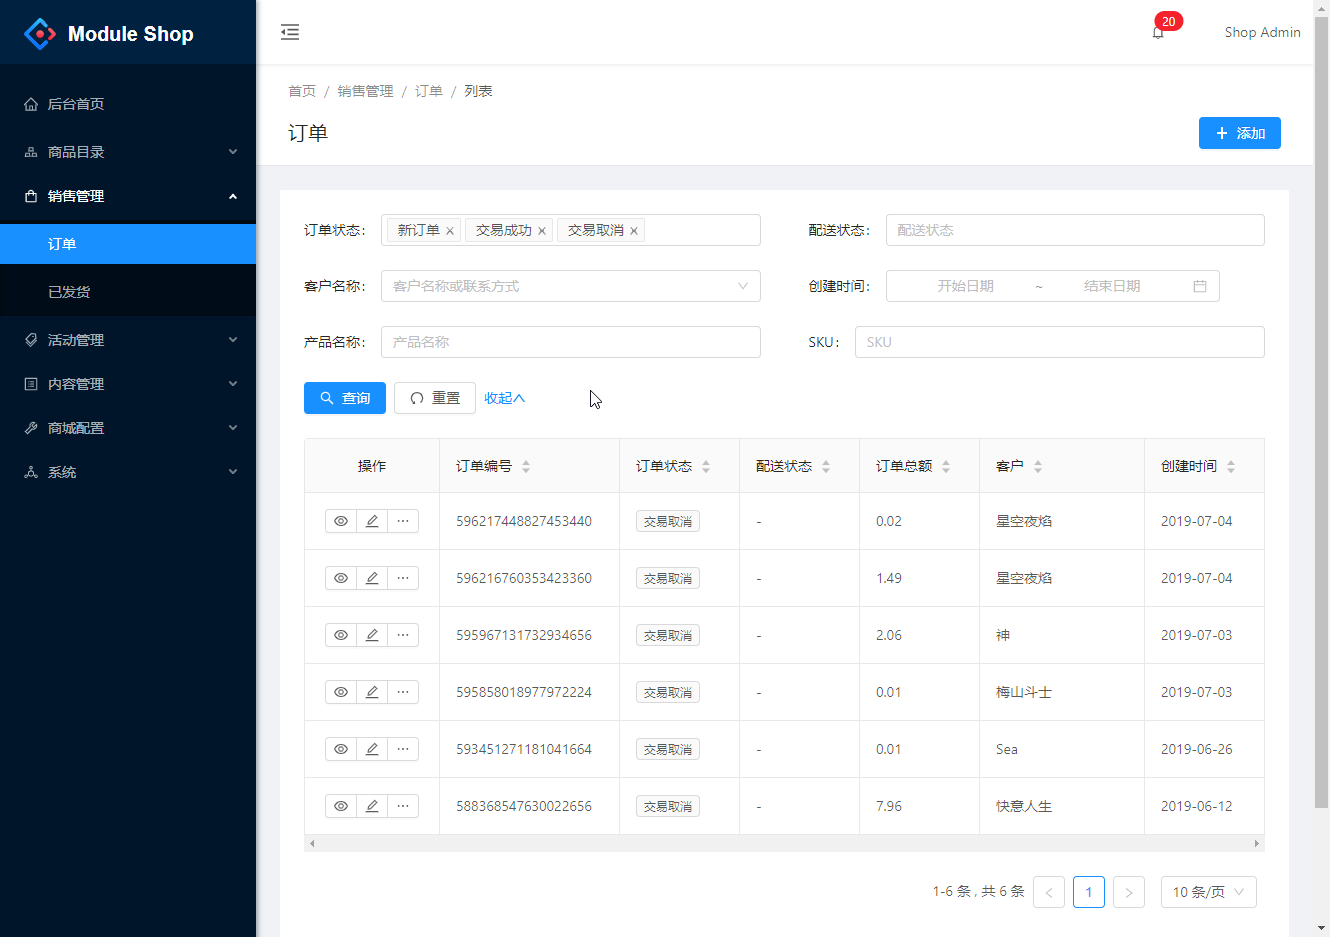Click the 销售管理 breadcrumb
This screenshot has width=1330, height=937.
365,91
